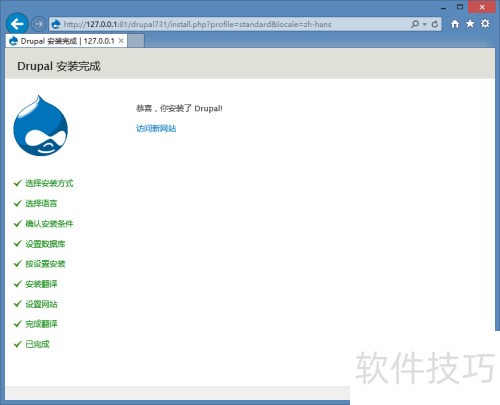This screenshot has height=405, width=500.
Task: Expand the address bar search dropdown arrow
Action: (x=424, y=24)
